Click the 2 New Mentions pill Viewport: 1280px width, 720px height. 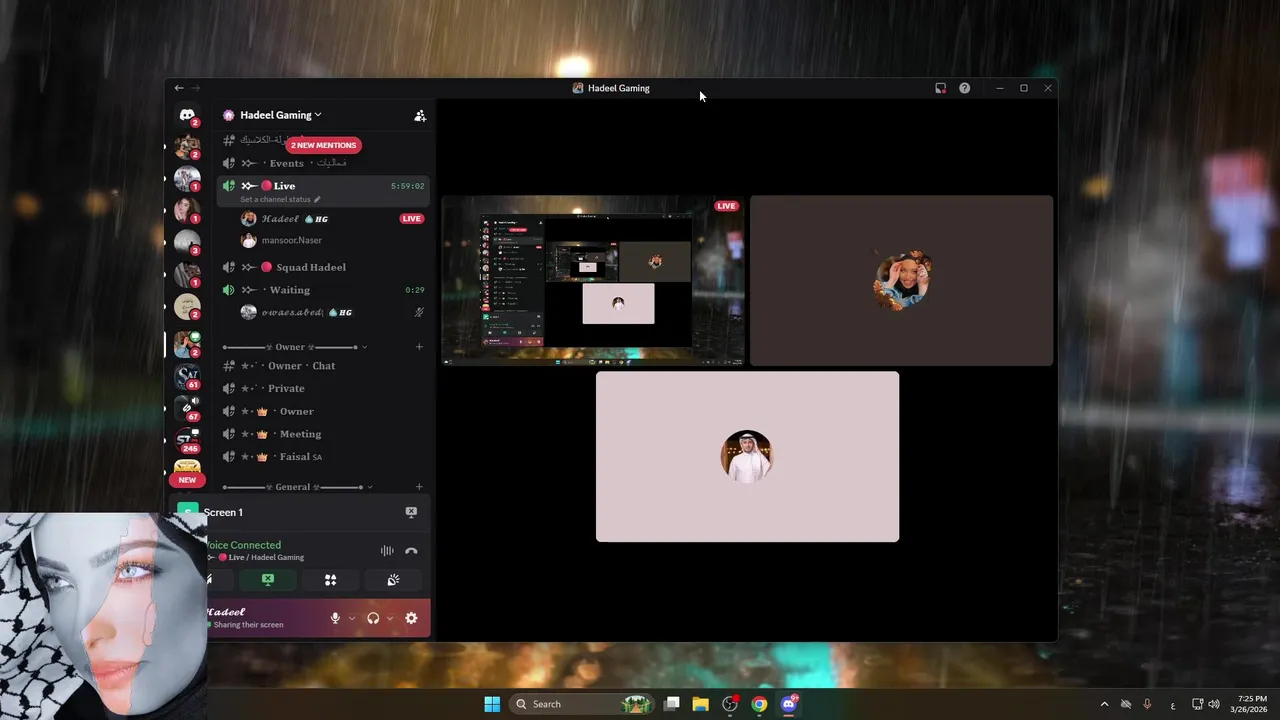coord(323,145)
